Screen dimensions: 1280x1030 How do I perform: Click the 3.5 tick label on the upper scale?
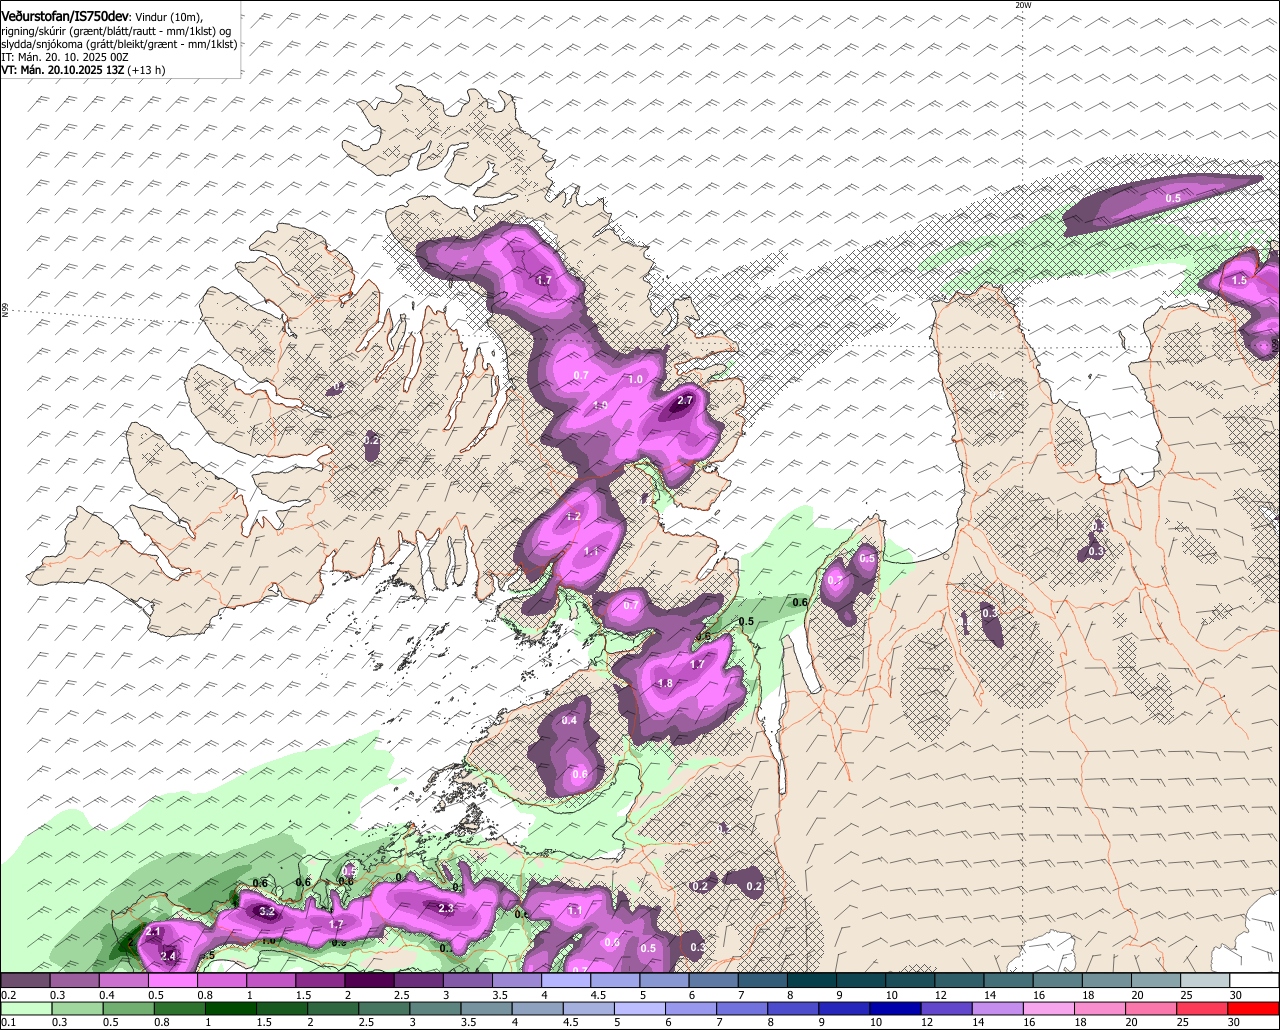(499, 995)
